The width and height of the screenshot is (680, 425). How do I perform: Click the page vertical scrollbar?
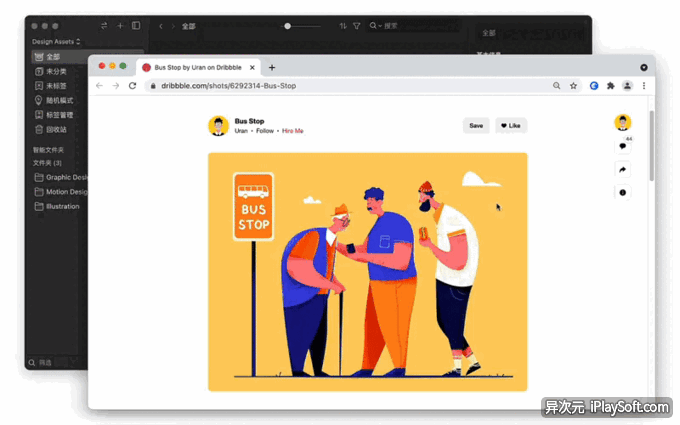point(651,146)
